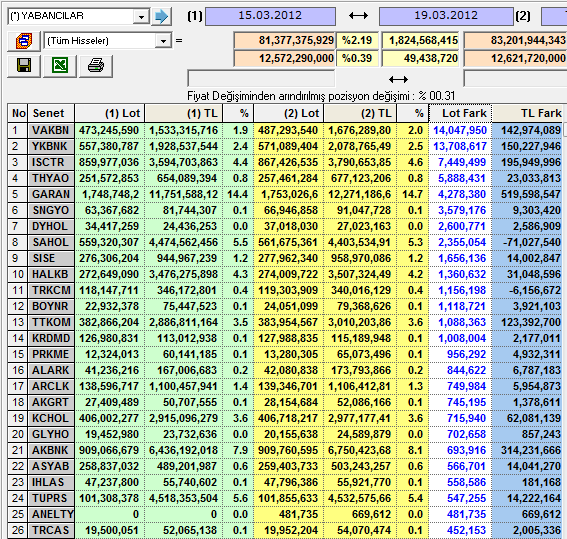Sort by the (2) Lot column header

click(289, 113)
